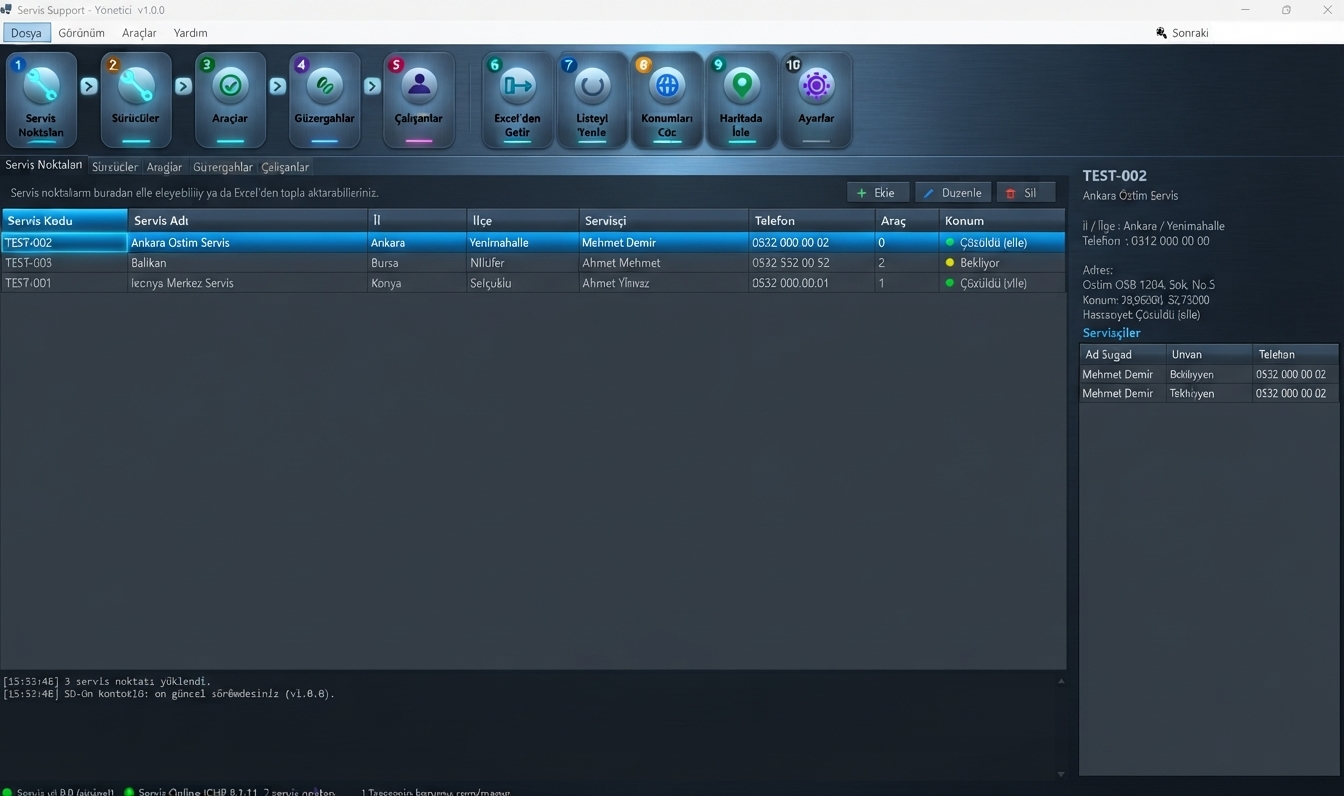
Task: Sort by Telefon column header in main table
Action: coord(811,220)
